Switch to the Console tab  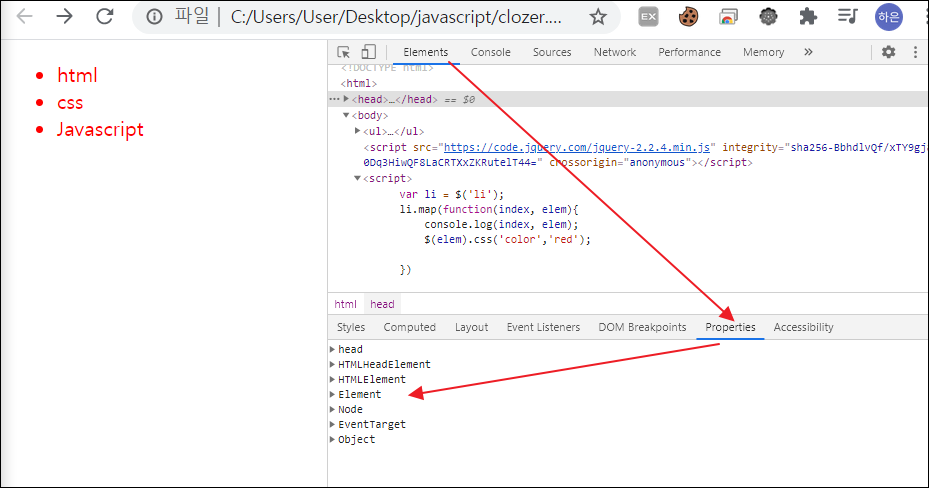click(491, 52)
